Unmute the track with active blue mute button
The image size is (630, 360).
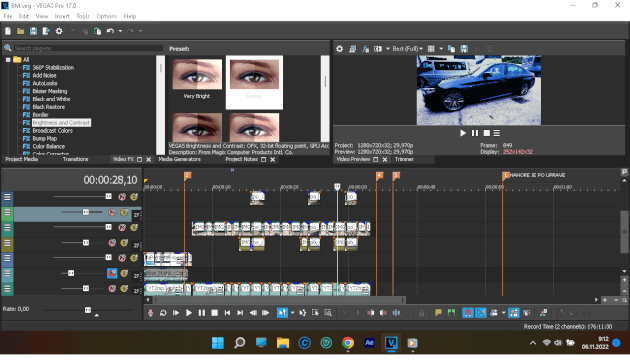click(x=112, y=273)
